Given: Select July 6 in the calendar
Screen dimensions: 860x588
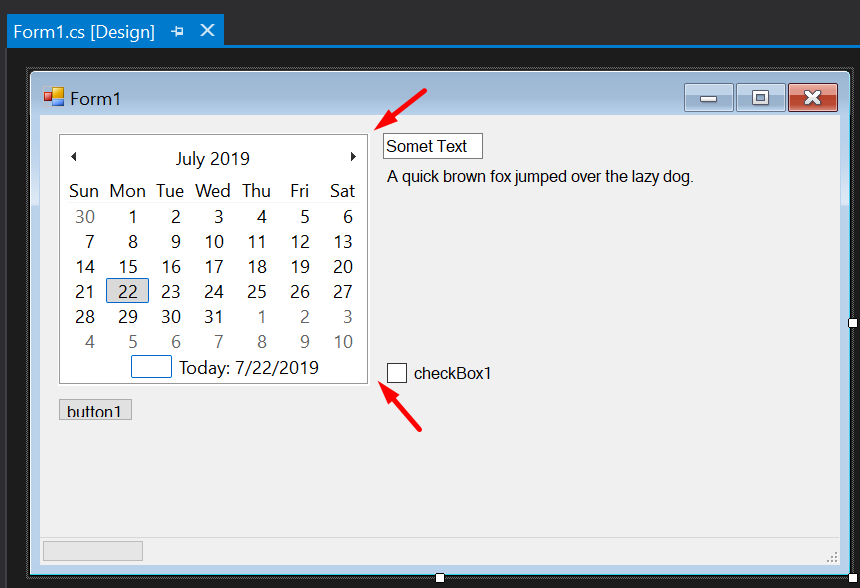Looking at the screenshot, I should coord(348,217).
